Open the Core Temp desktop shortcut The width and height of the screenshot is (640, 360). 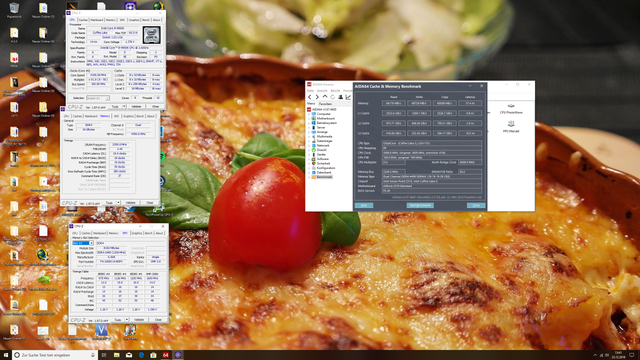coord(130,333)
